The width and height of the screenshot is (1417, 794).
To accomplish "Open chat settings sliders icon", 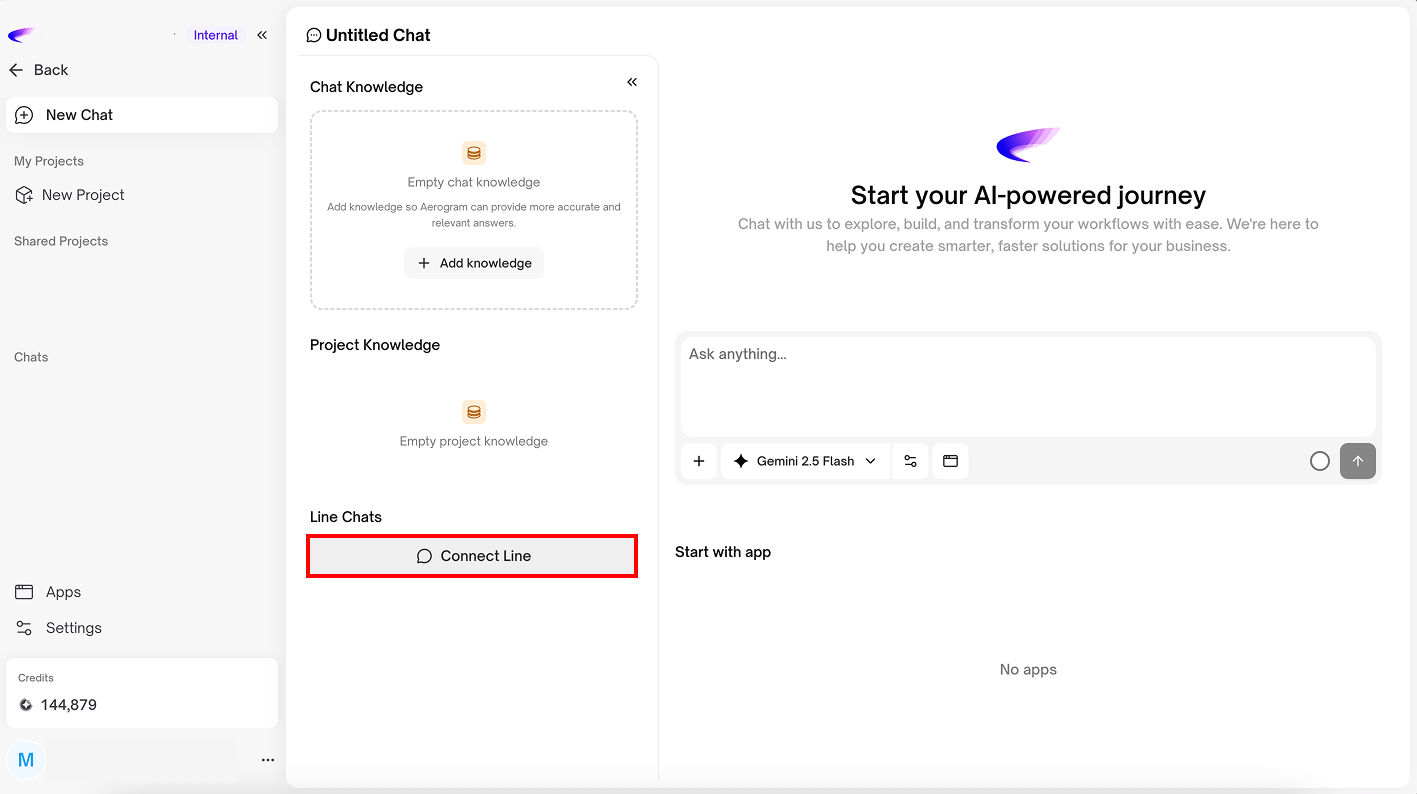I will pos(910,461).
